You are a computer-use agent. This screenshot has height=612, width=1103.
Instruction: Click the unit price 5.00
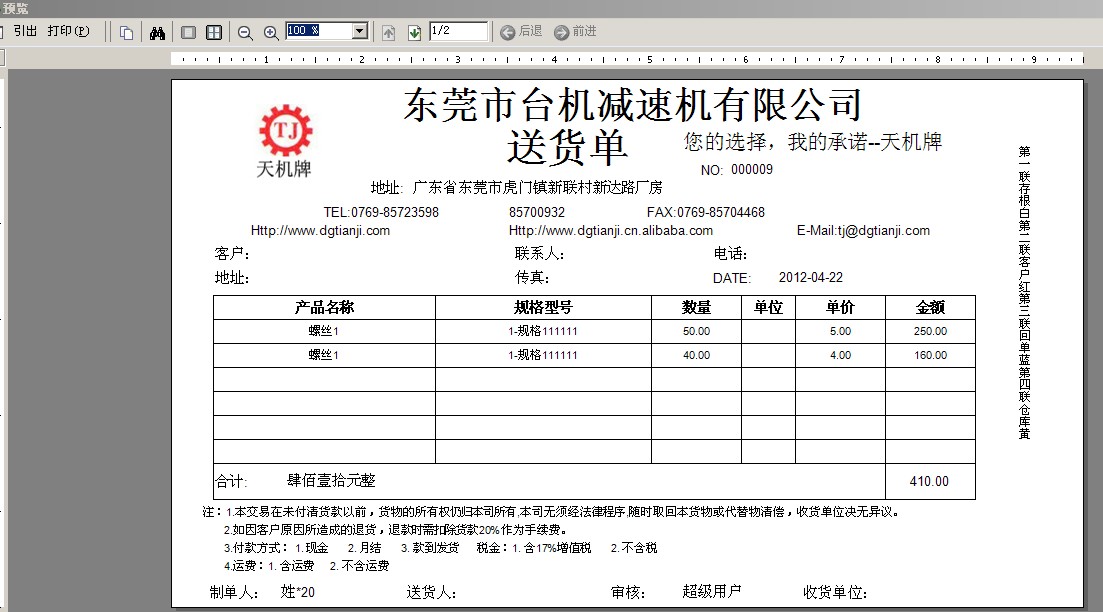coord(840,331)
